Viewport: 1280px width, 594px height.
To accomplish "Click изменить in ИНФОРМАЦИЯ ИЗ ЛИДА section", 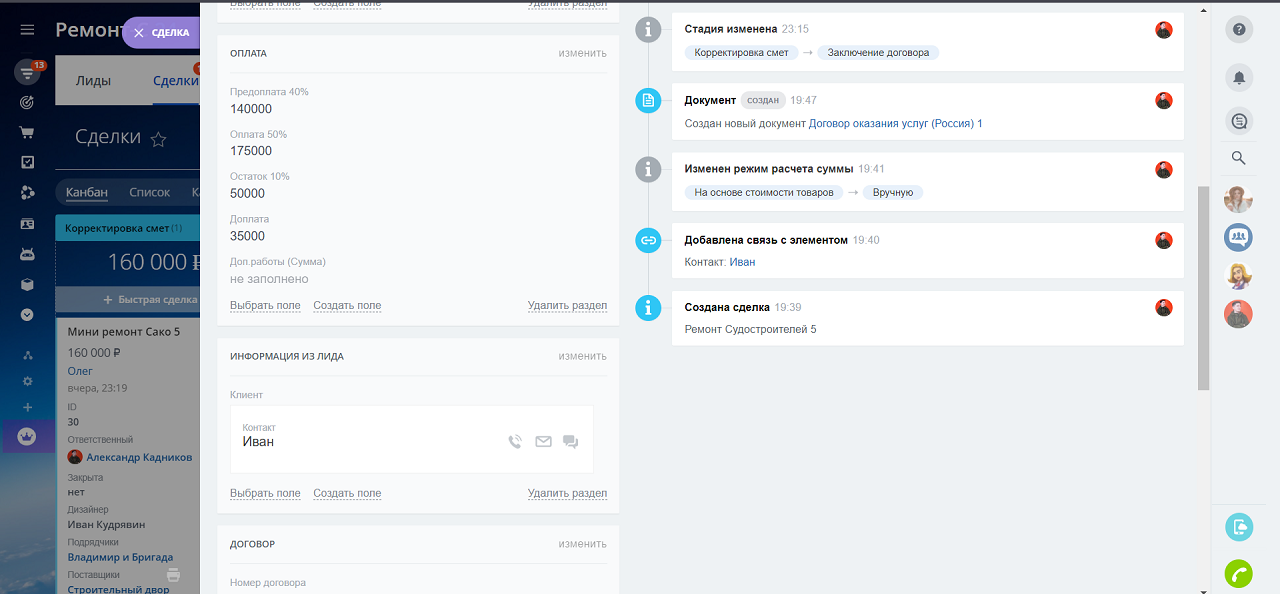I will (x=582, y=356).
